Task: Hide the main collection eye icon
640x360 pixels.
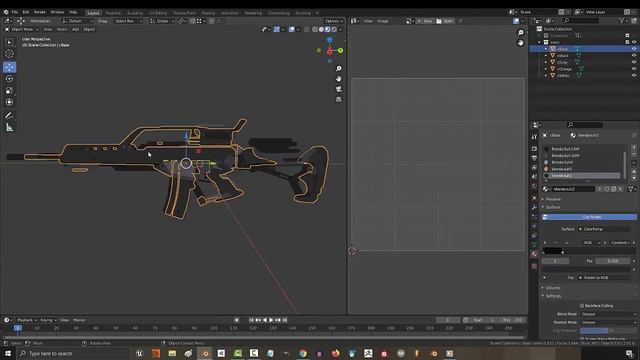Action: [634, 42]
